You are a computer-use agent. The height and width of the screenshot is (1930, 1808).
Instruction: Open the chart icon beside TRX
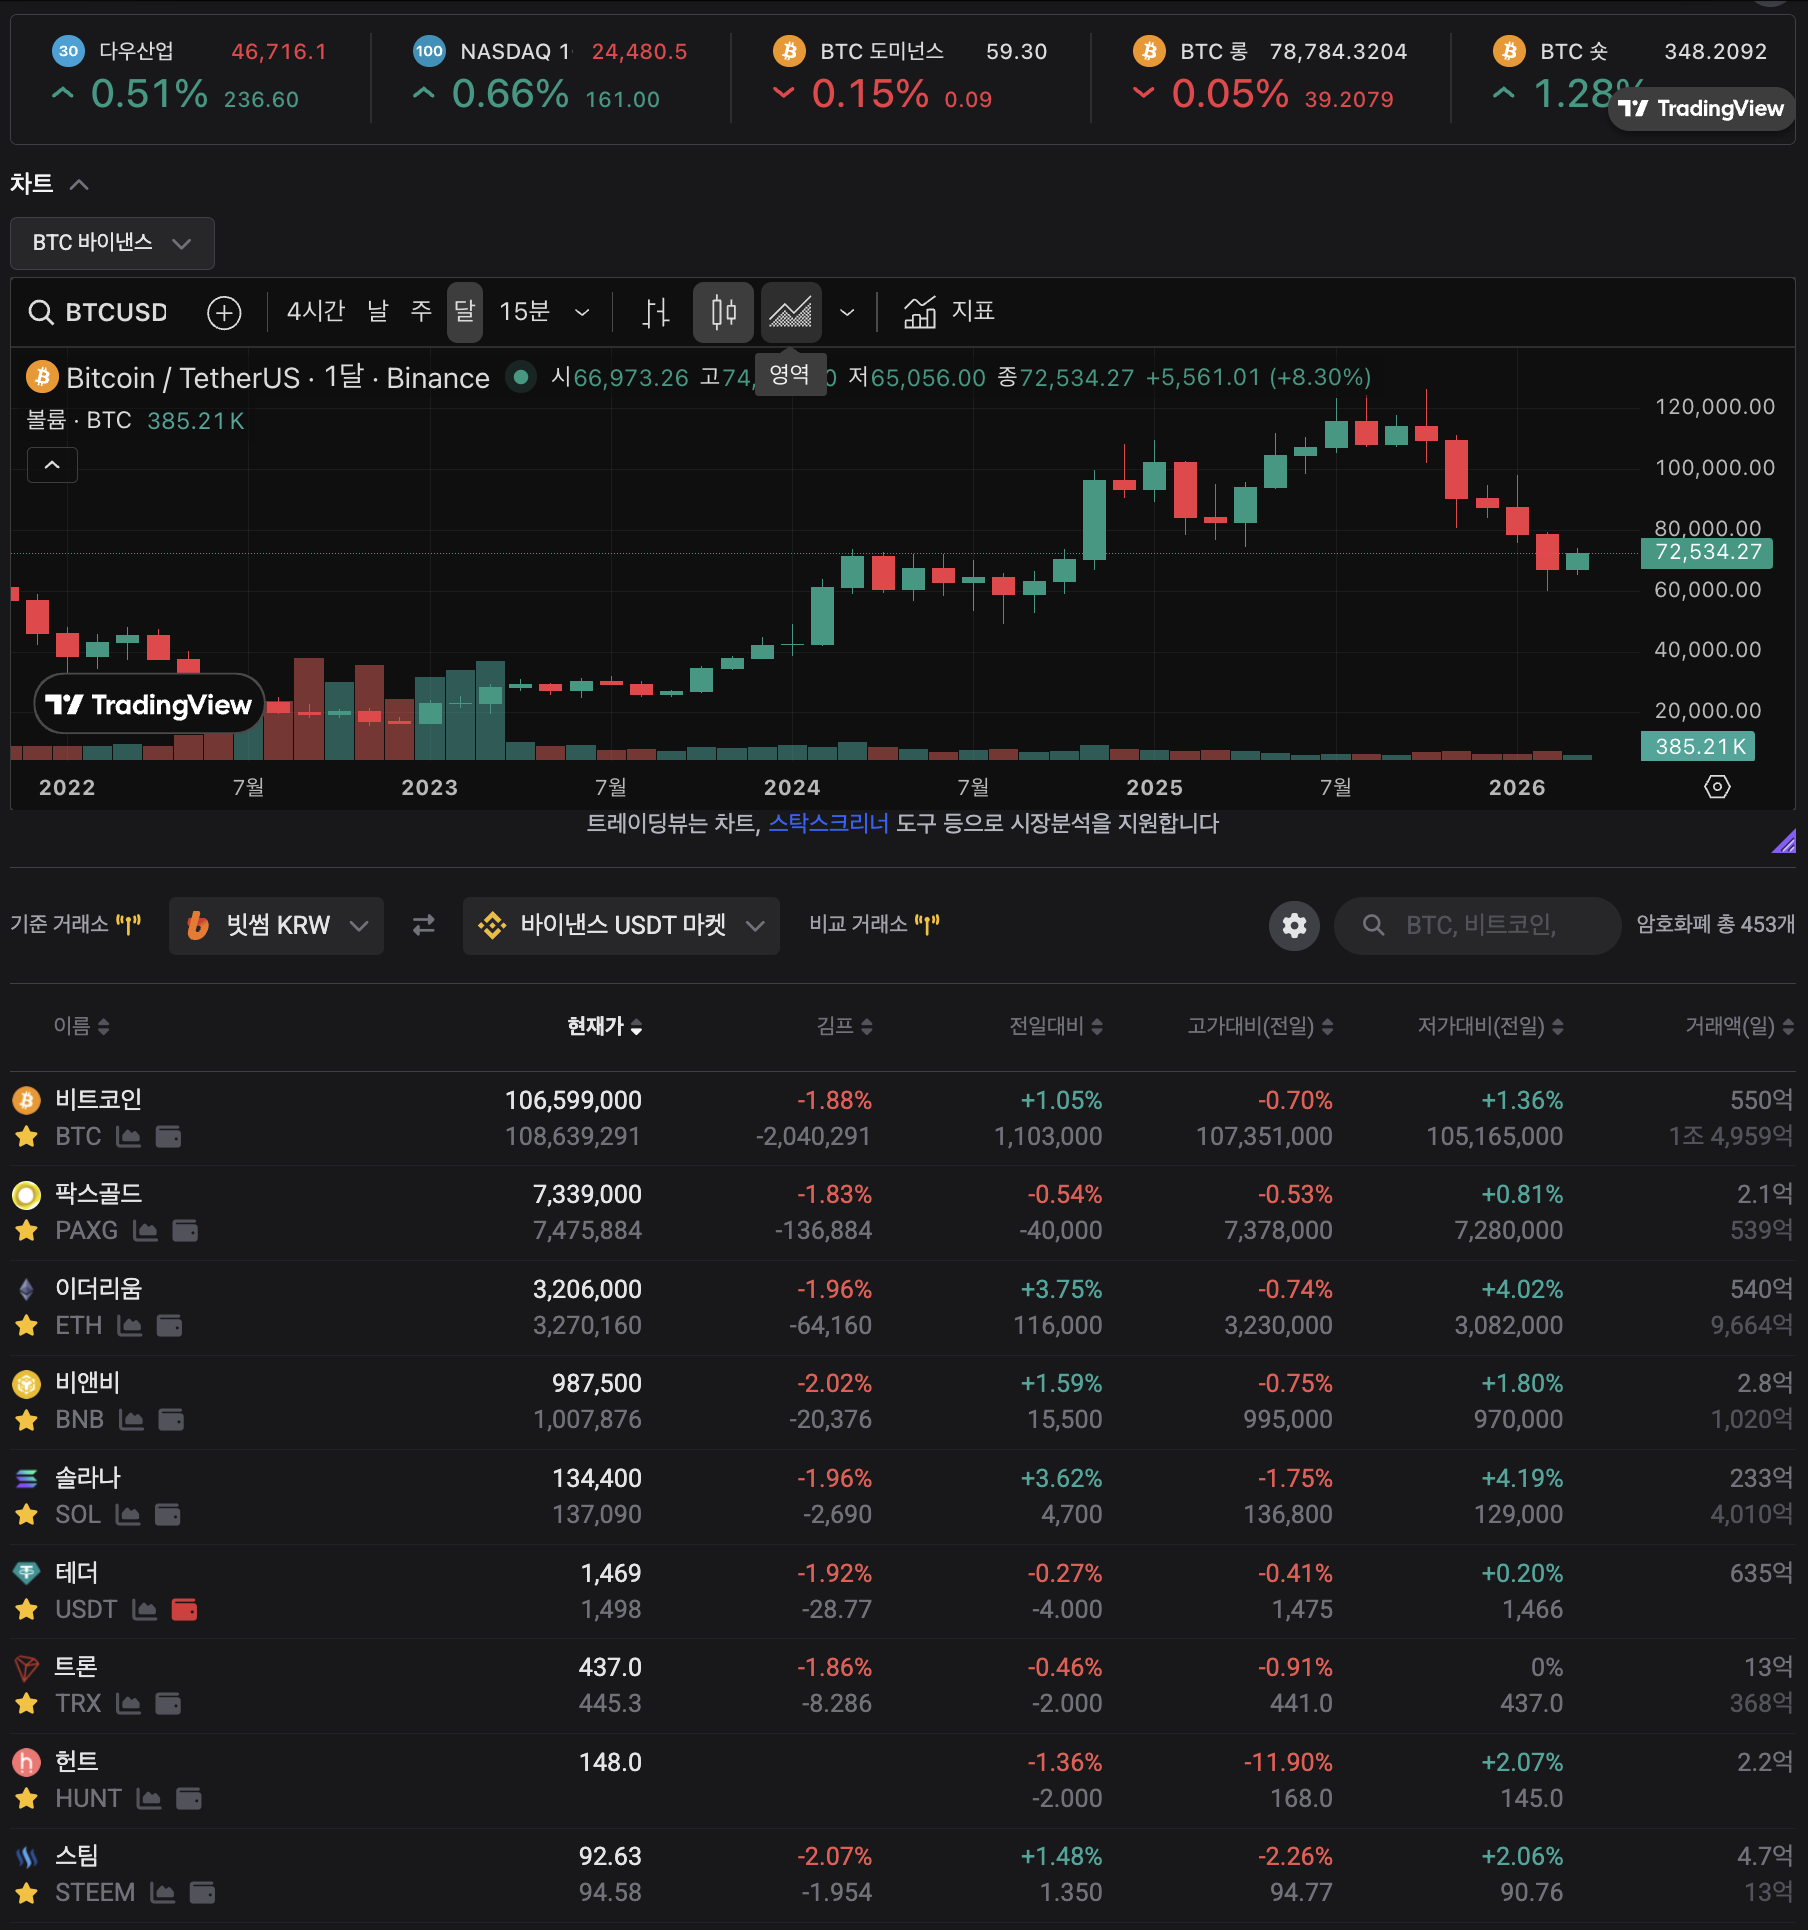tap(128, 1704)
